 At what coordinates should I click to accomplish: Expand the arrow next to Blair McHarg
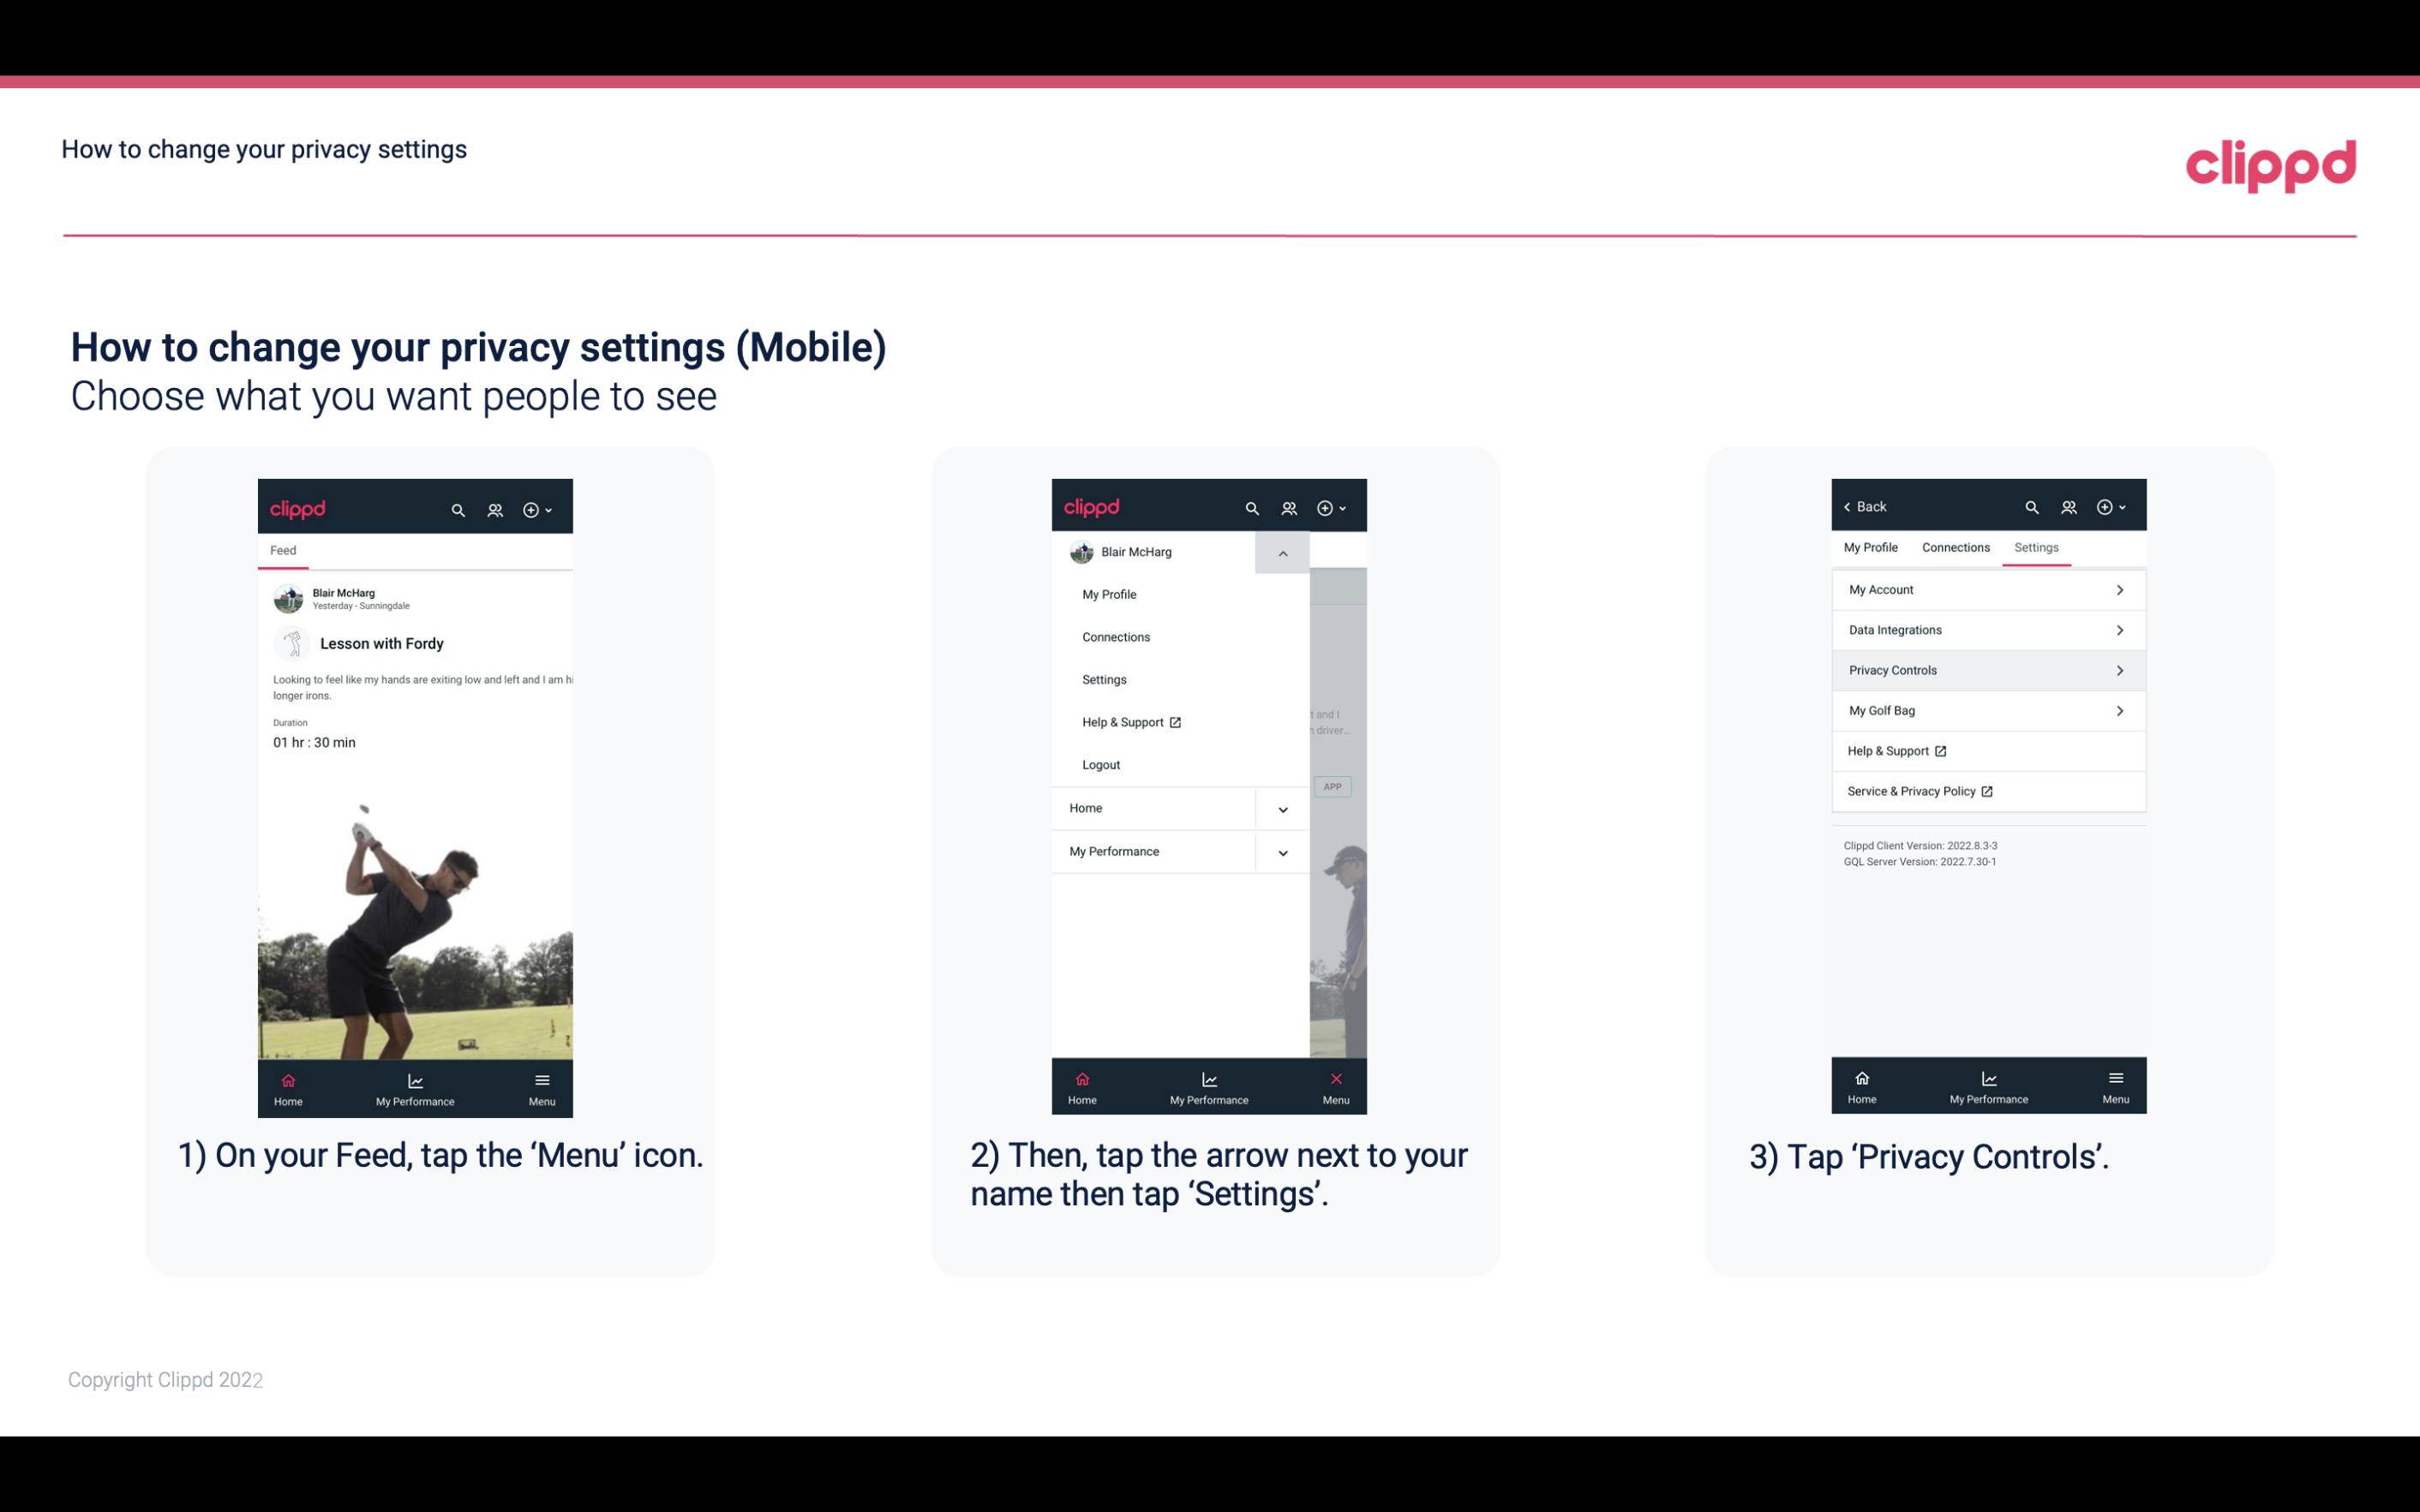[1284, 553]
